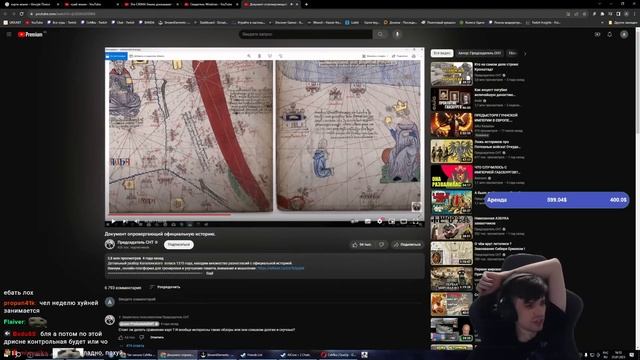Open the account avatar menu
Viewport: 640px width, 360px height.
click(624, 35)
